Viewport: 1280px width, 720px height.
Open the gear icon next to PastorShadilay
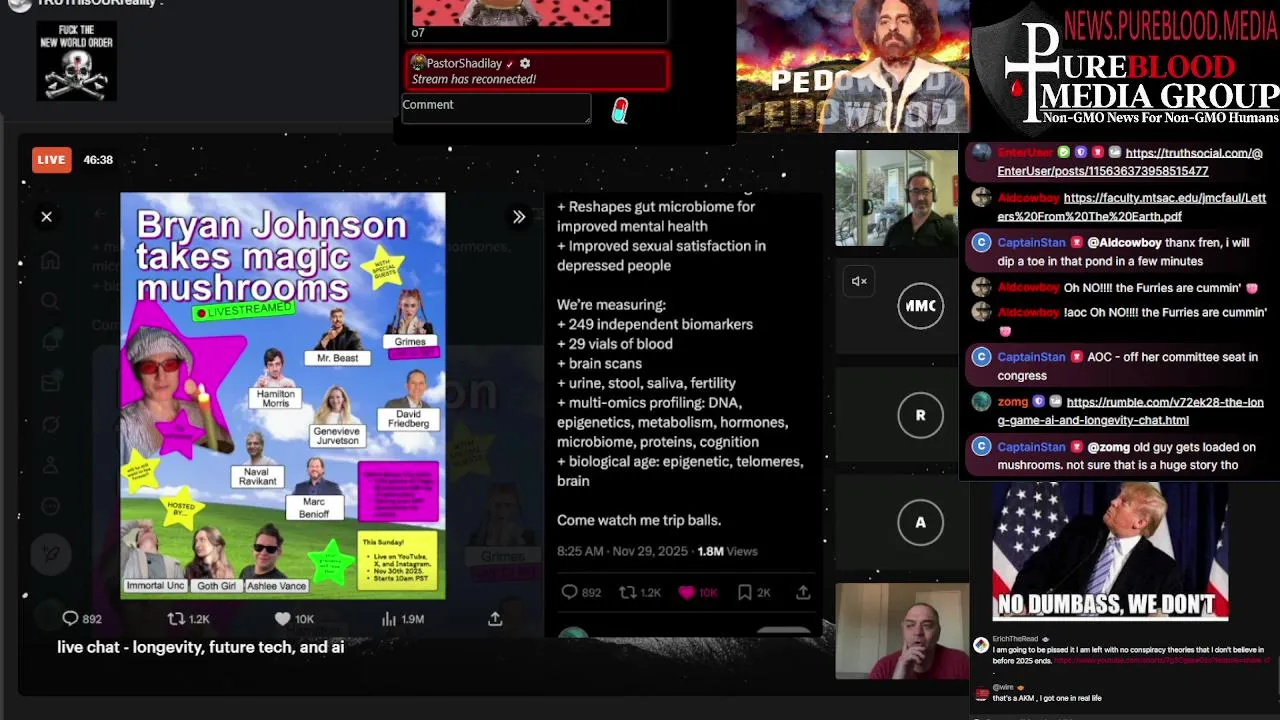point(525,63)
